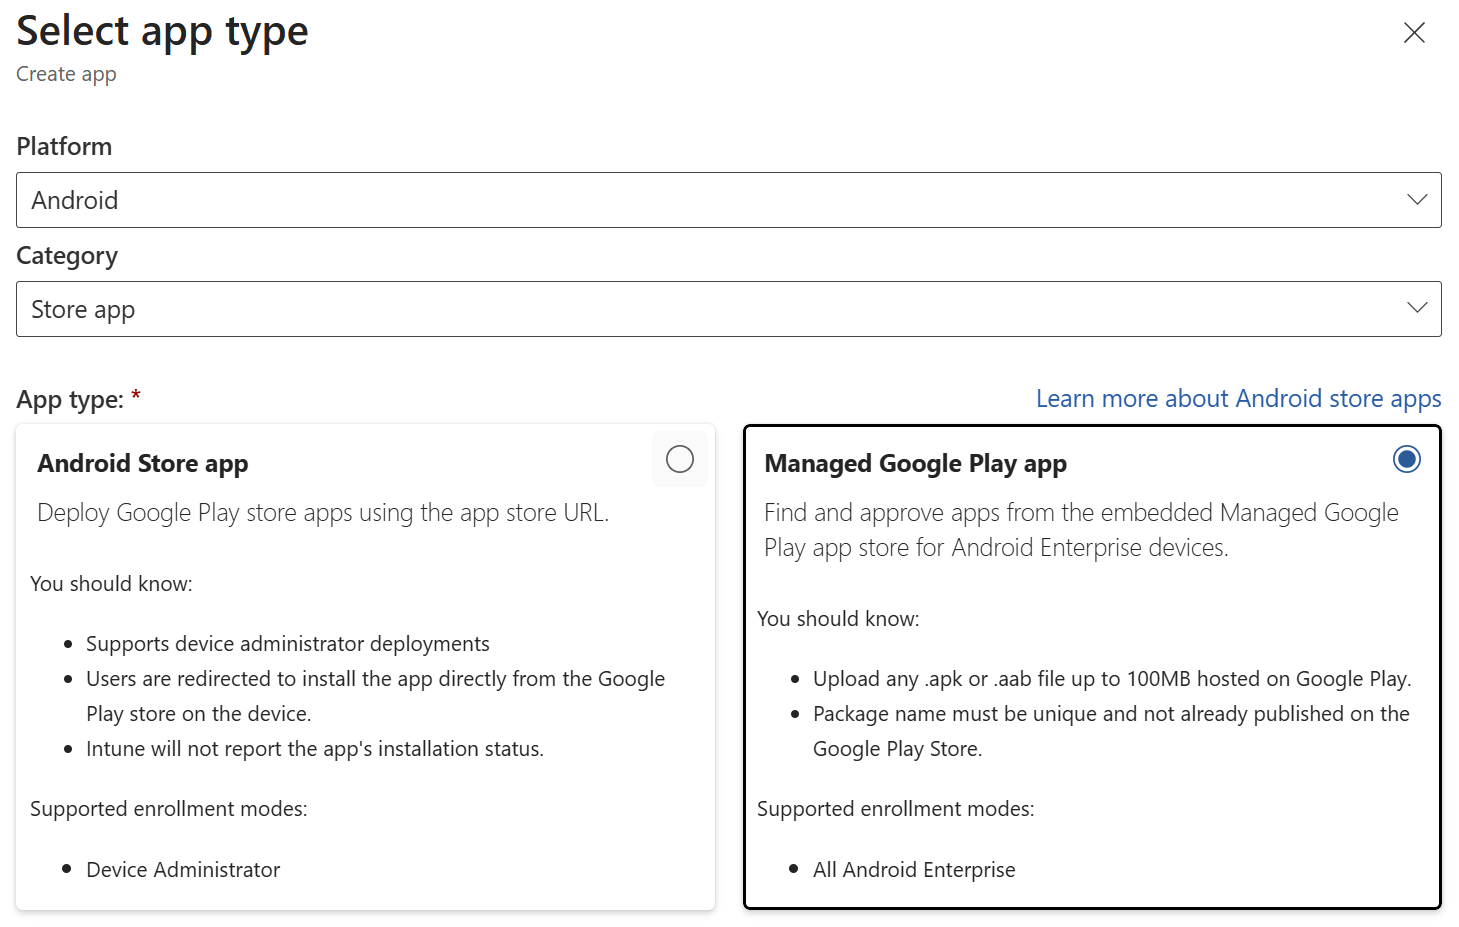Click the 'App type:' label
The image size is (1459, 927).
[x=70, y=400]
